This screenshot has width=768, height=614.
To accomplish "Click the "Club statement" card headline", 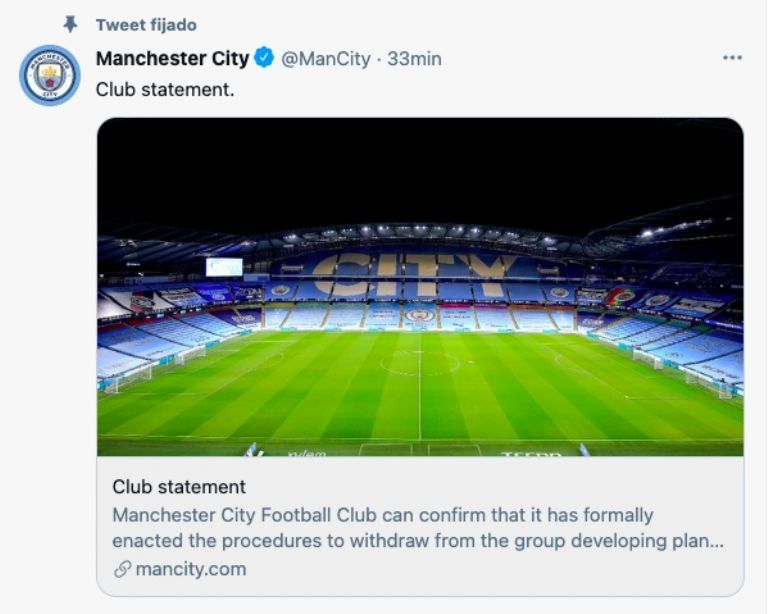I will click(x=179, y=488).
